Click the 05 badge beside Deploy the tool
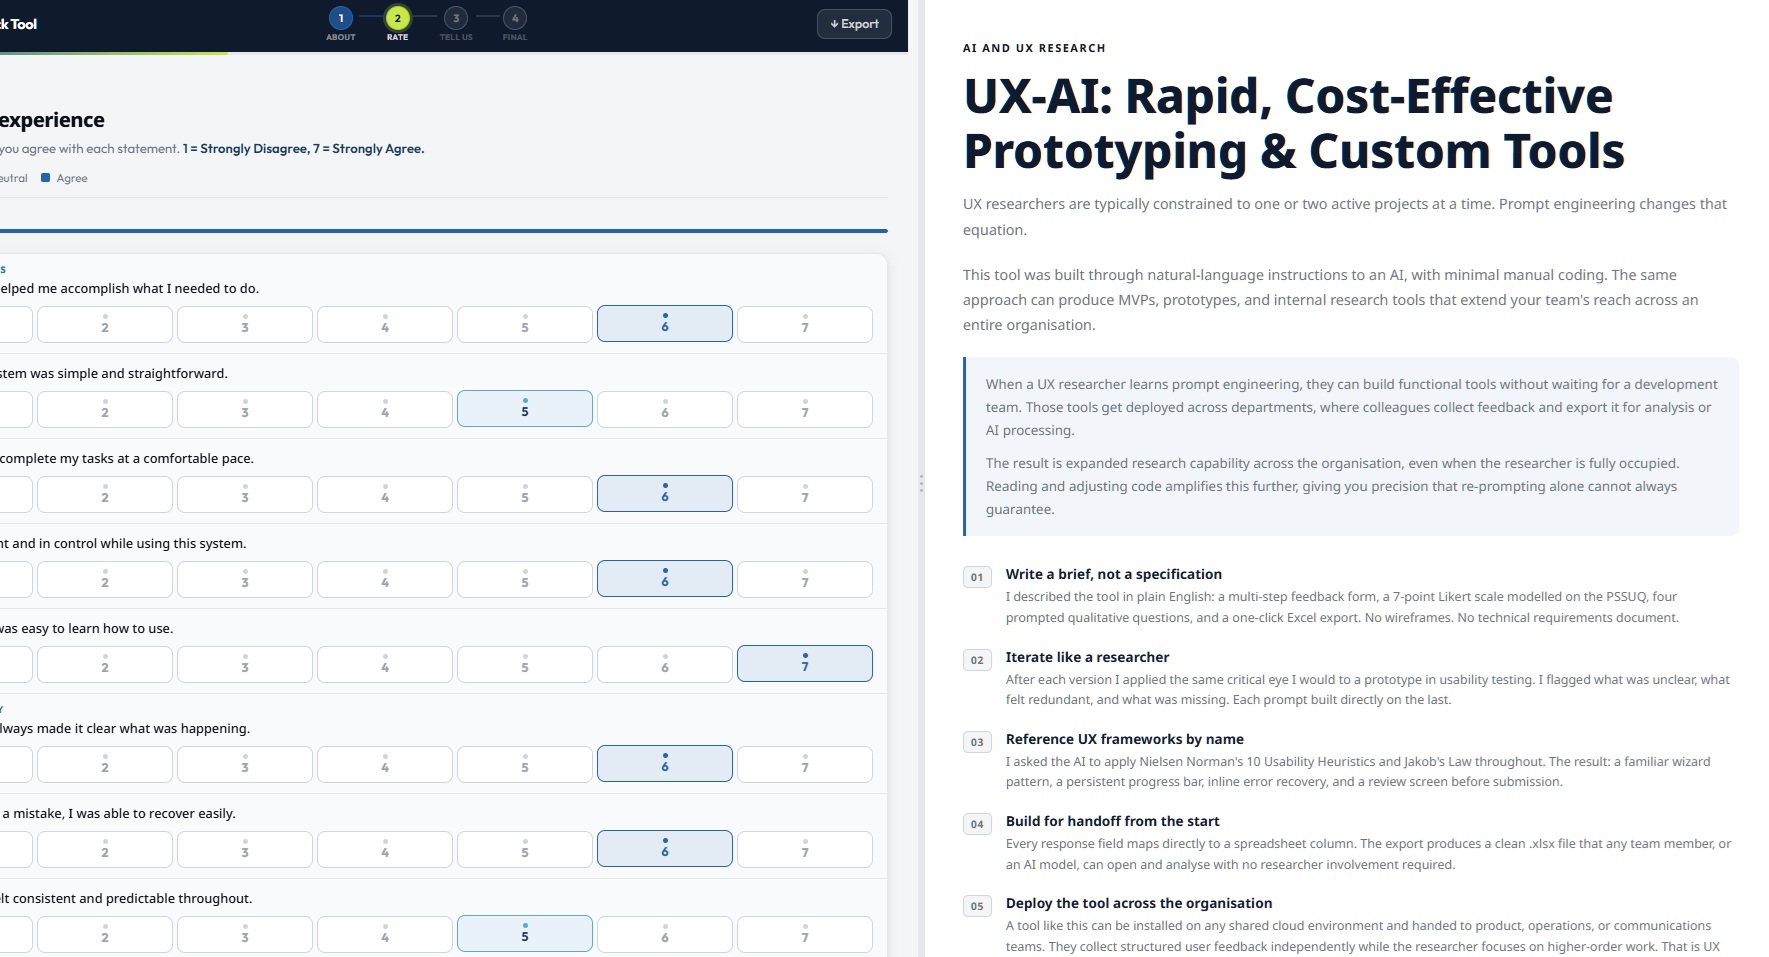The image size is (1769, 957). click(977, 906)
